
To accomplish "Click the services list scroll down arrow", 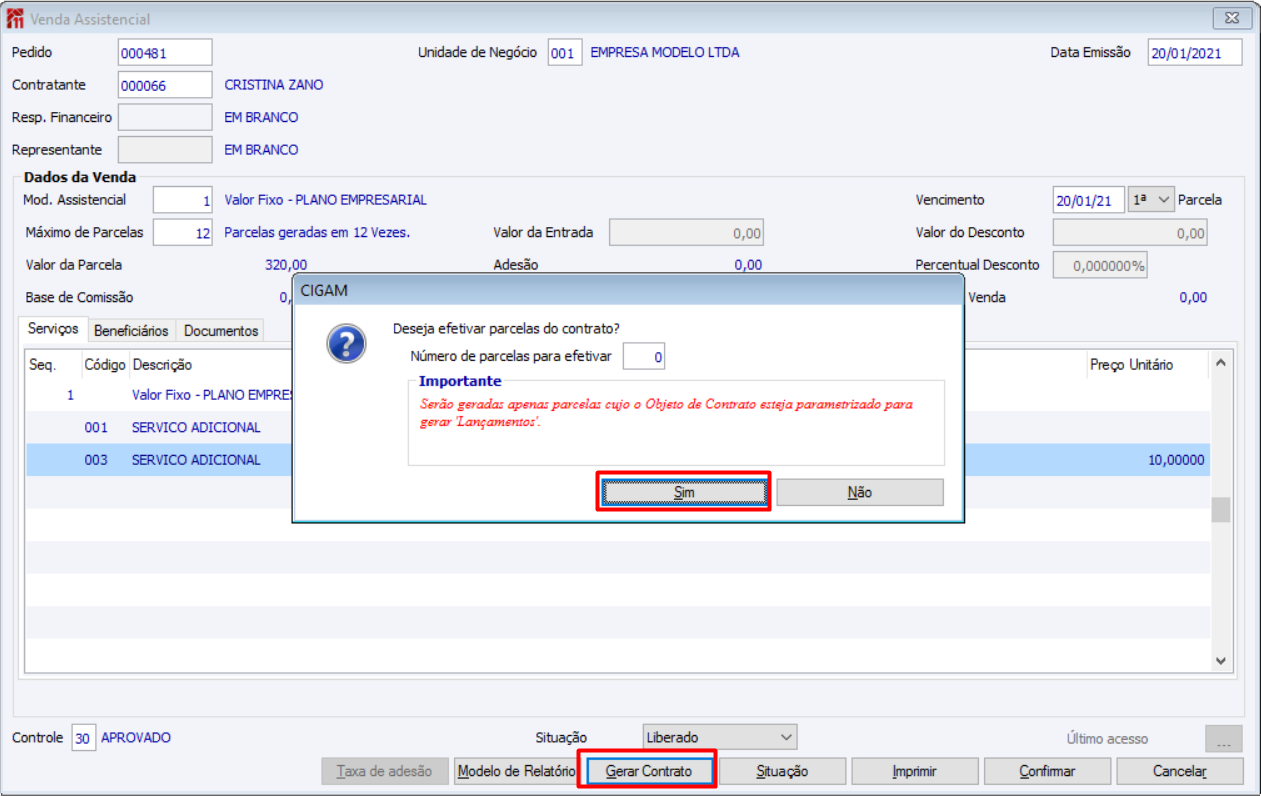I will (1220, 660).
